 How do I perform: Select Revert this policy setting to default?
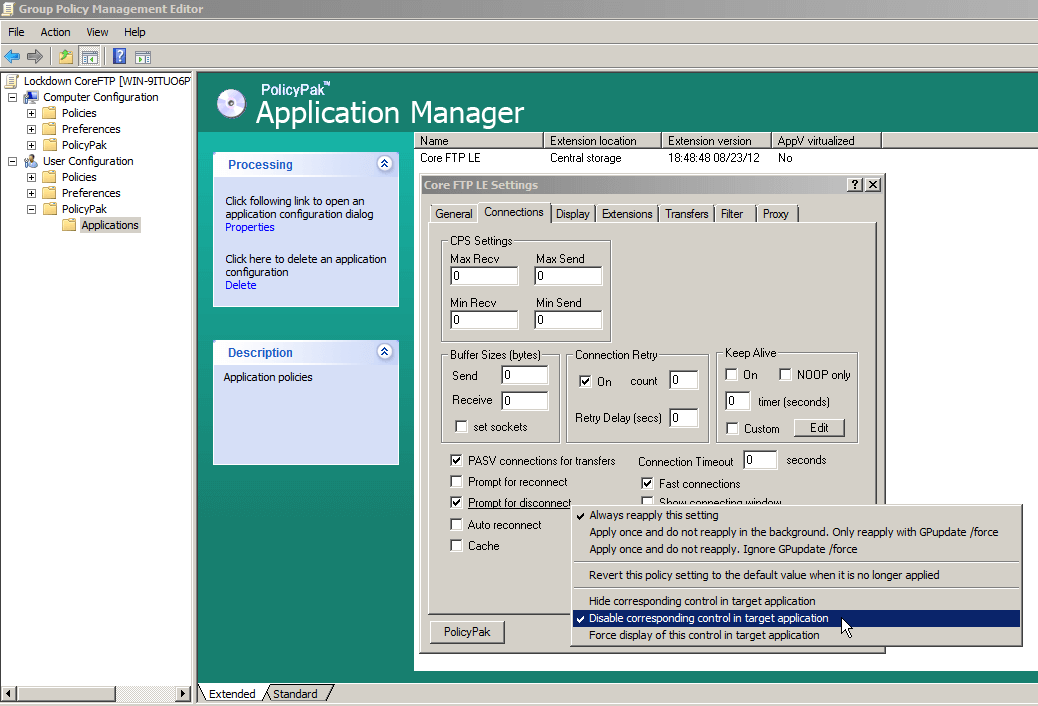click(x=796, y=575)
